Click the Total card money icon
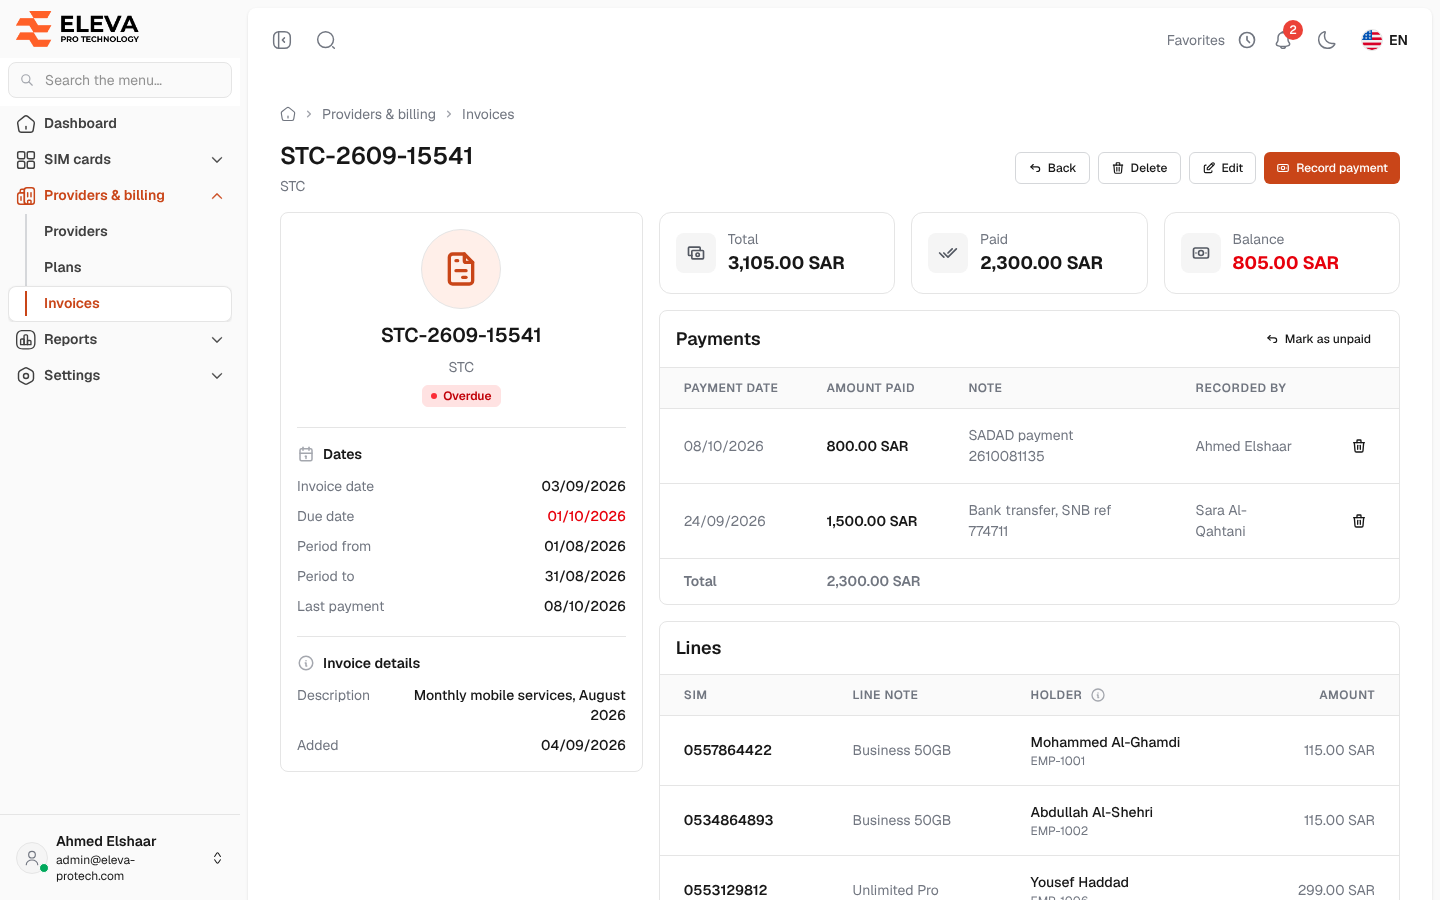 tap(696, 253)
